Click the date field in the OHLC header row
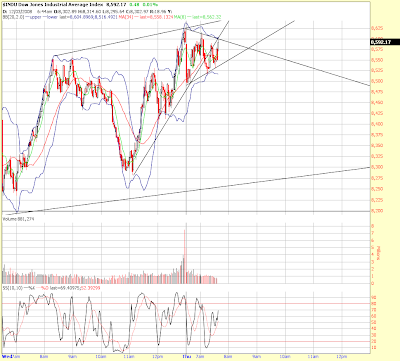The image size is (400, 361). (x=21, y=11)
